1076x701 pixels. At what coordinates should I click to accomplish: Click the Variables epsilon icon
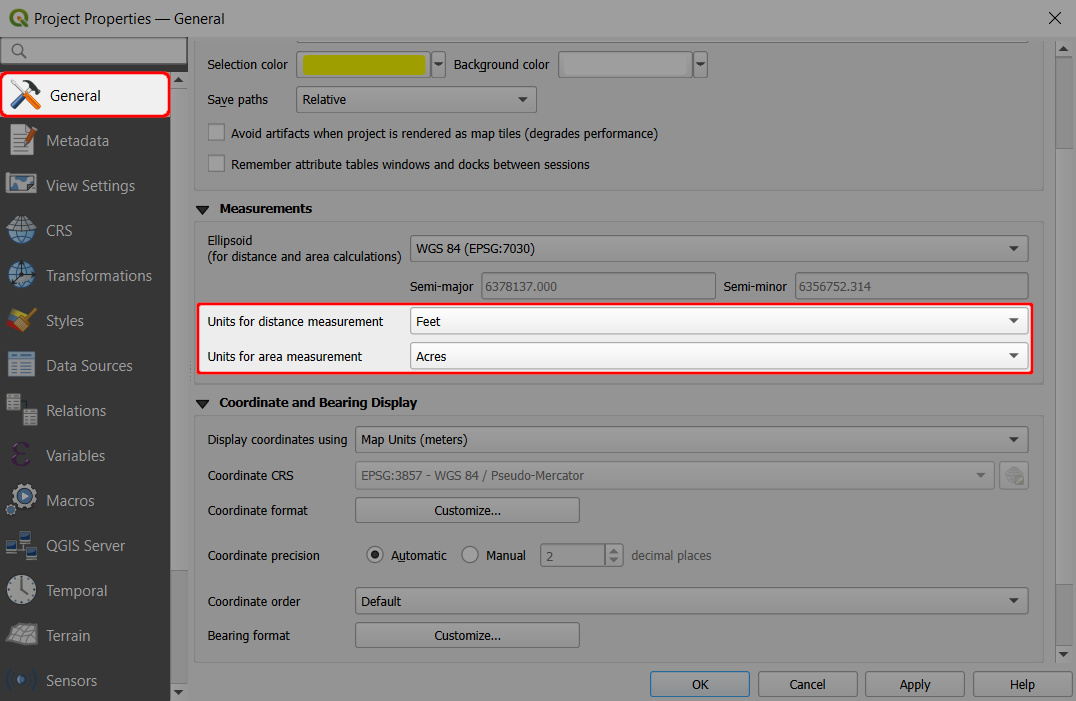(21, 455)
